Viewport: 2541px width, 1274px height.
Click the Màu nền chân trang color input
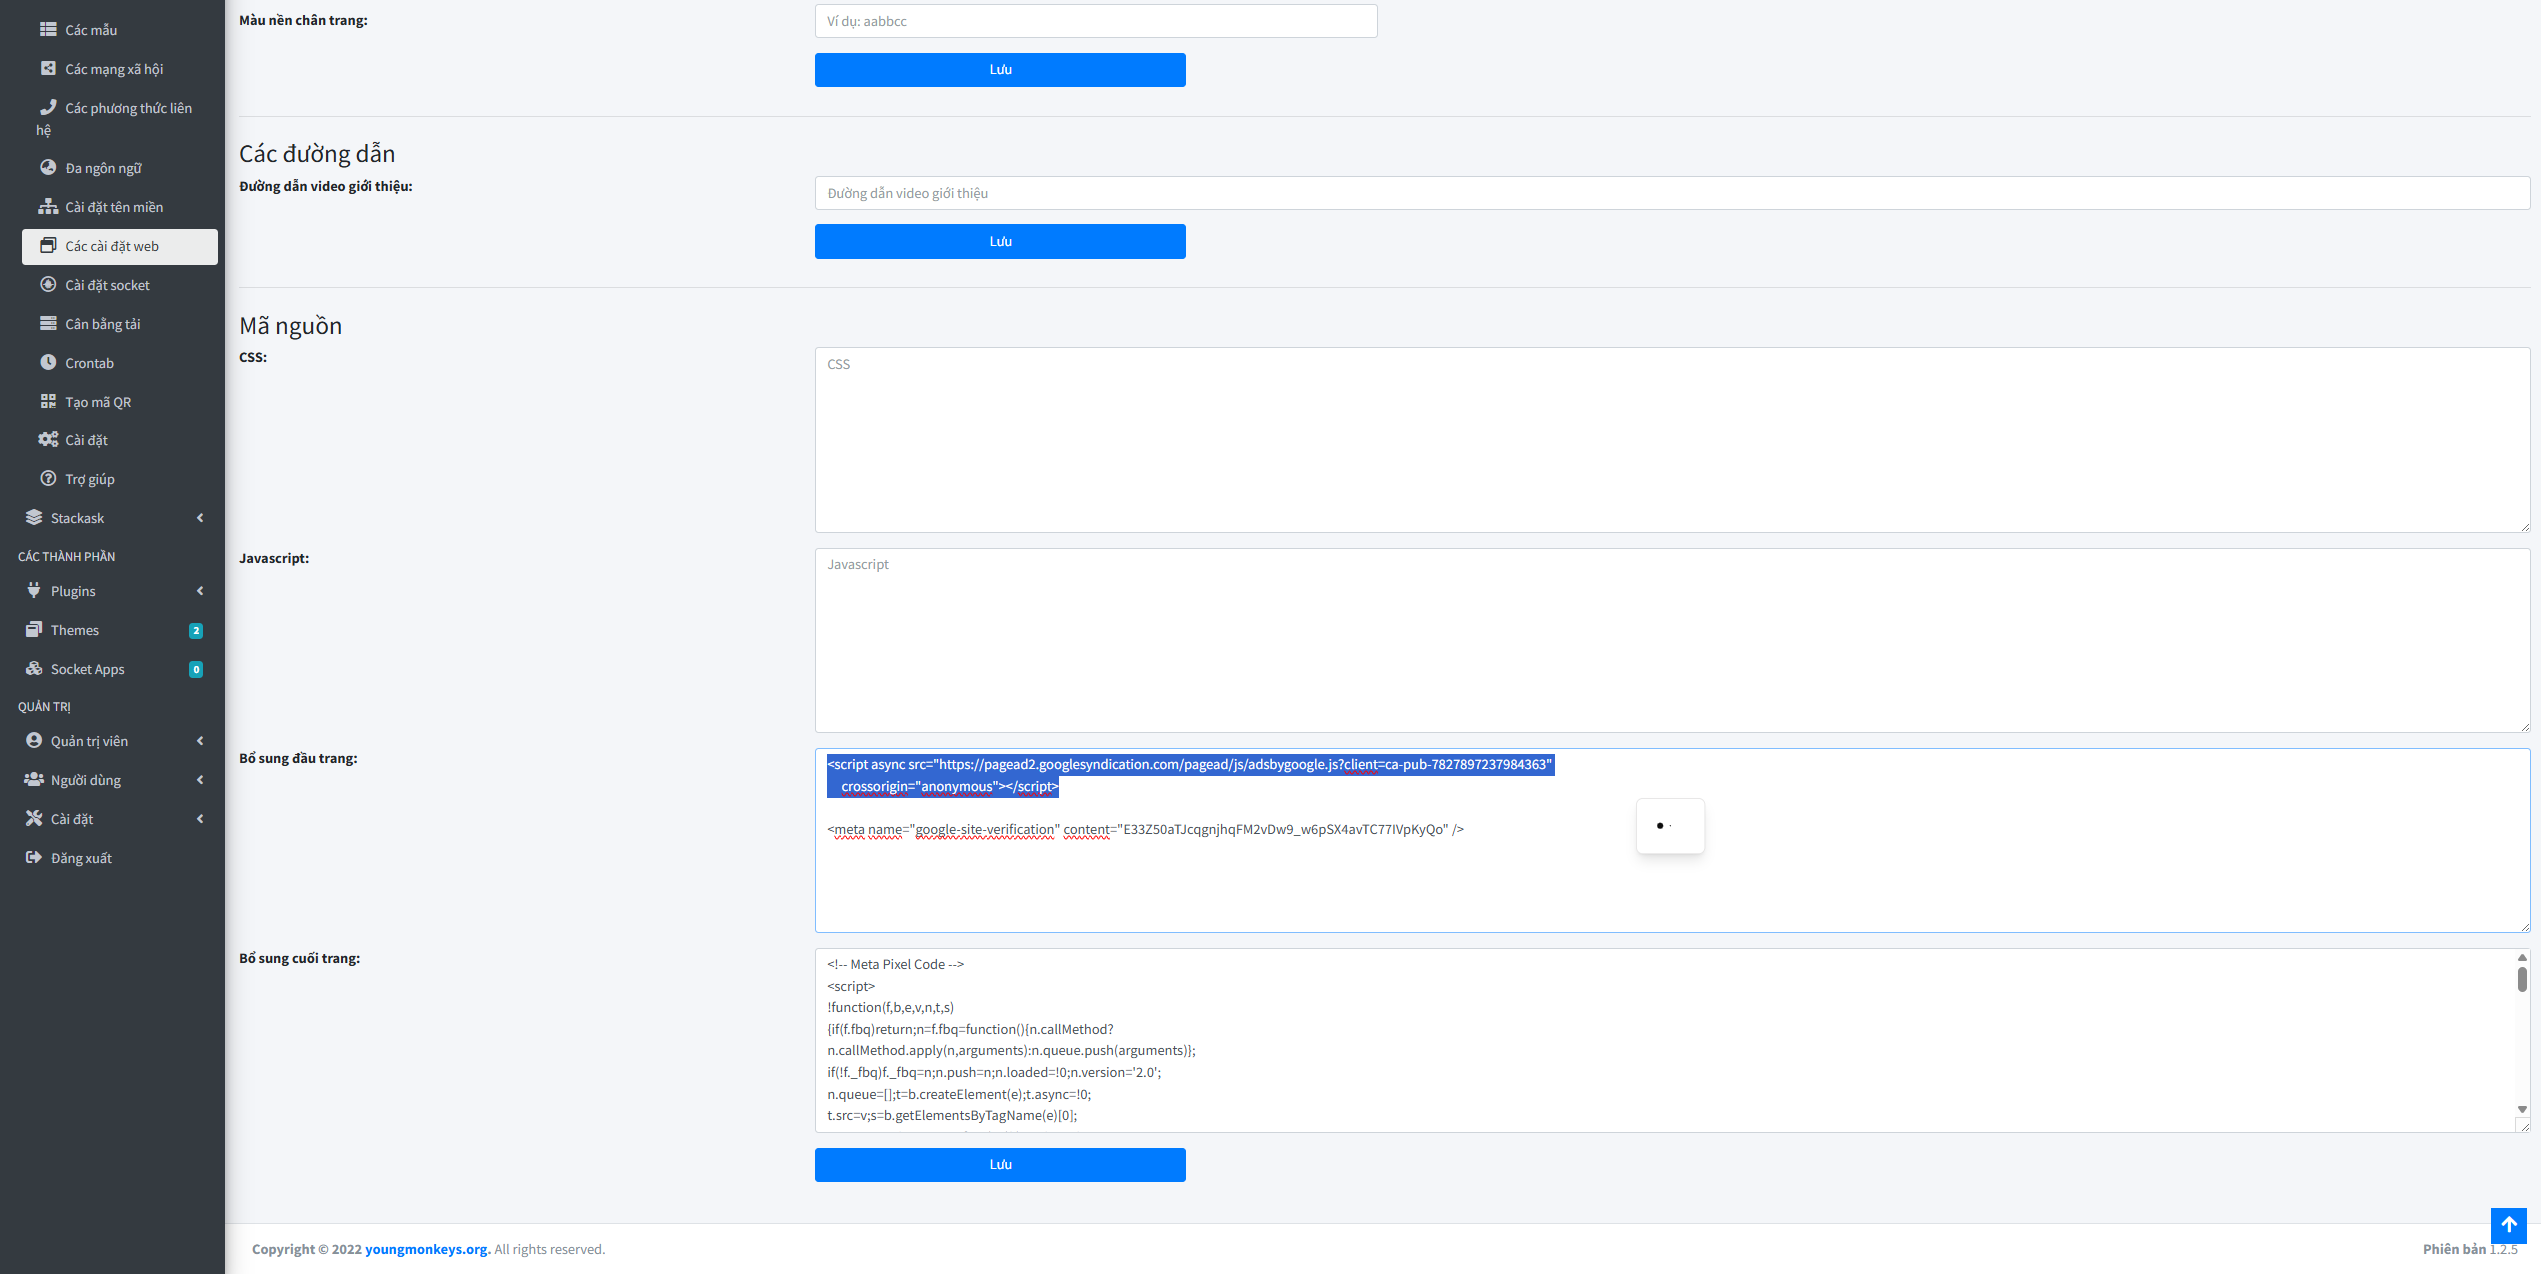(1096, 21)
